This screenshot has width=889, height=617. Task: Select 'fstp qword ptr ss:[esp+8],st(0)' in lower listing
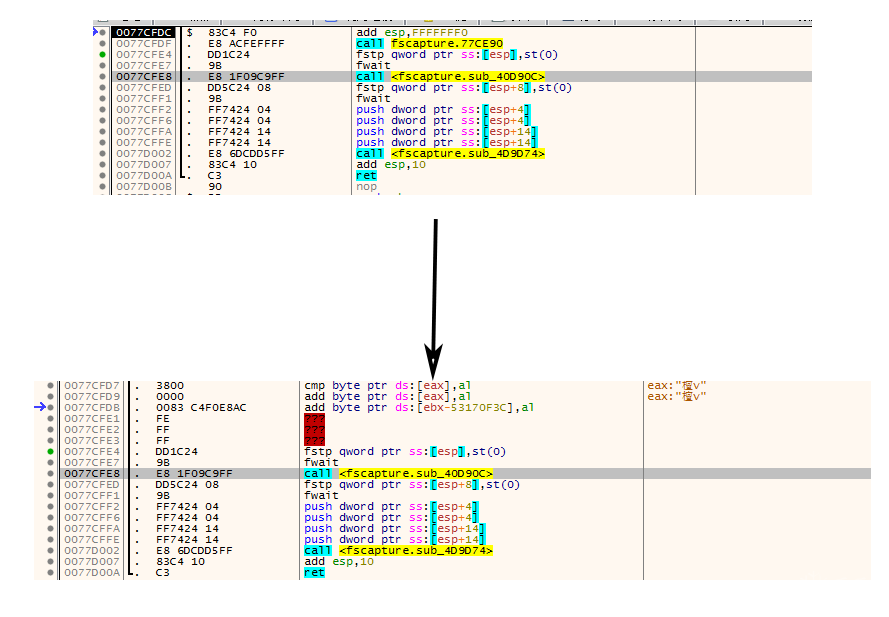[412, 485]
